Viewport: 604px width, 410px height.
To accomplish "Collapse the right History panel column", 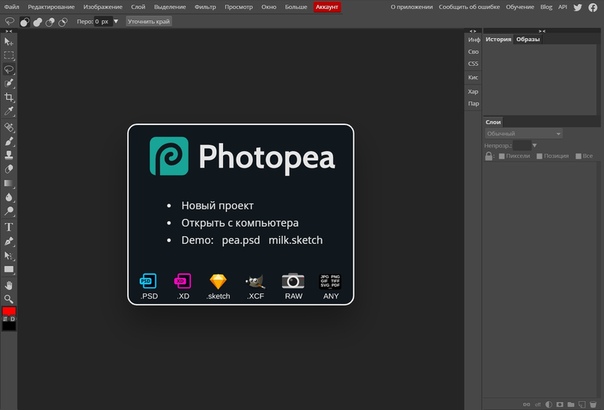I will click(x=542, y=31).
